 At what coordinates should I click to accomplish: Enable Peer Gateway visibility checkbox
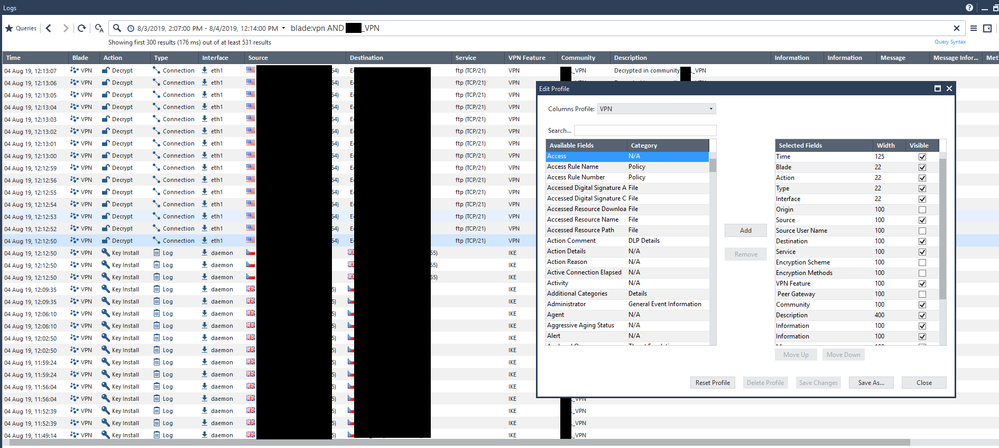(922, 294)
